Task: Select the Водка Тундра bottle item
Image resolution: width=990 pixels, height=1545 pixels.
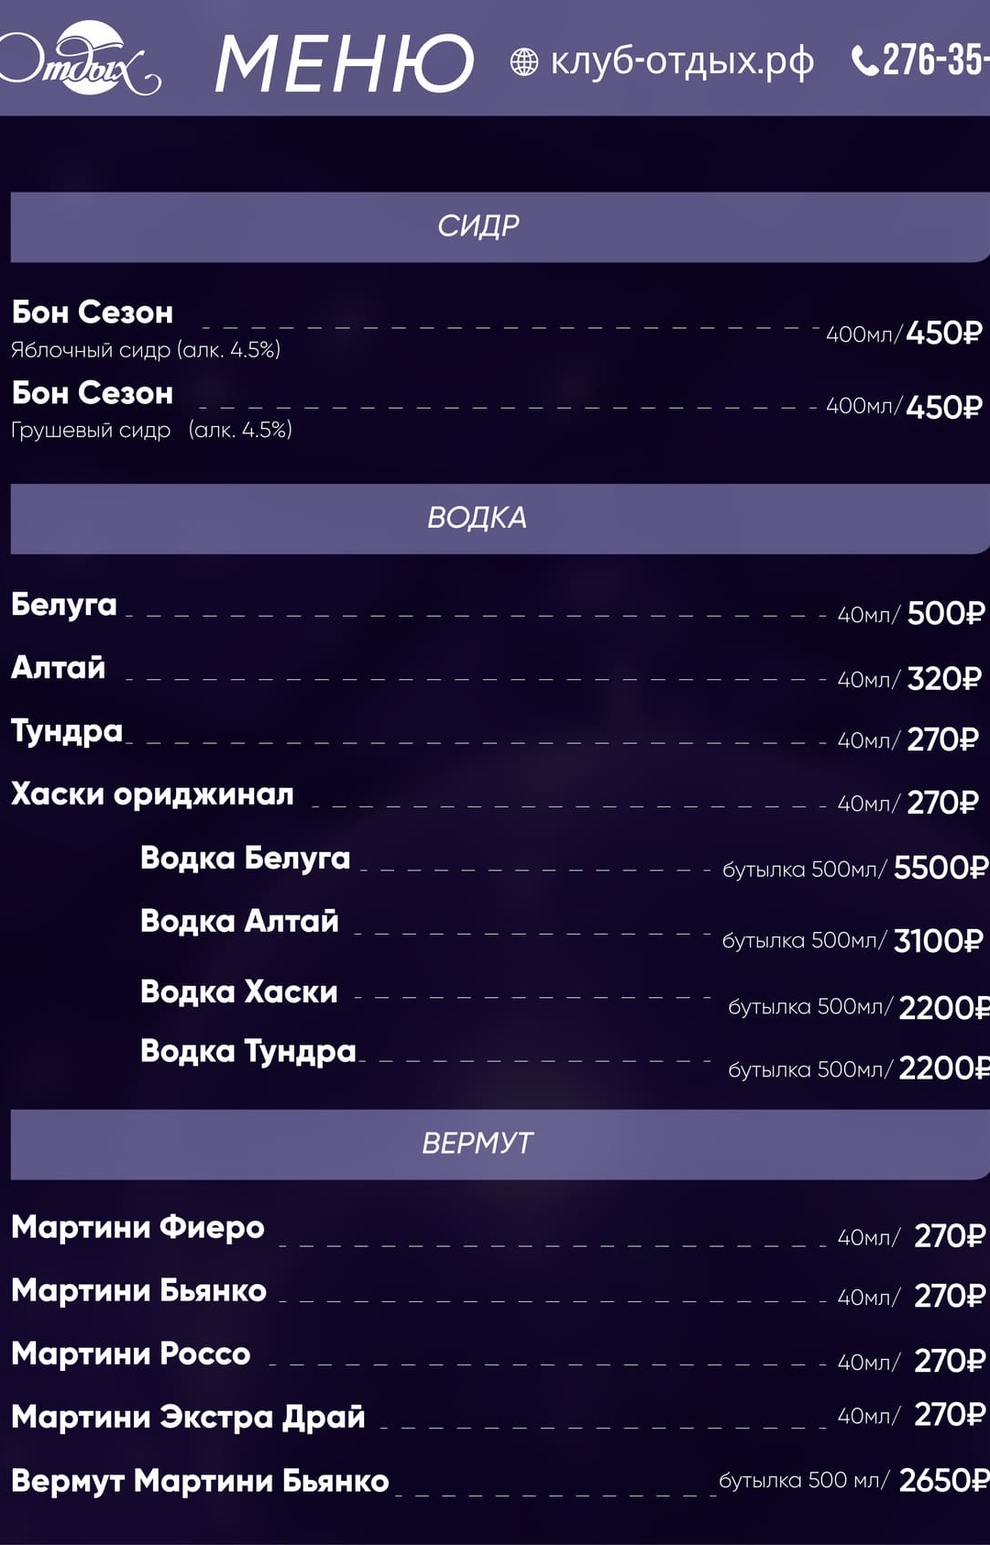Action: click(x=248, y=1051)
